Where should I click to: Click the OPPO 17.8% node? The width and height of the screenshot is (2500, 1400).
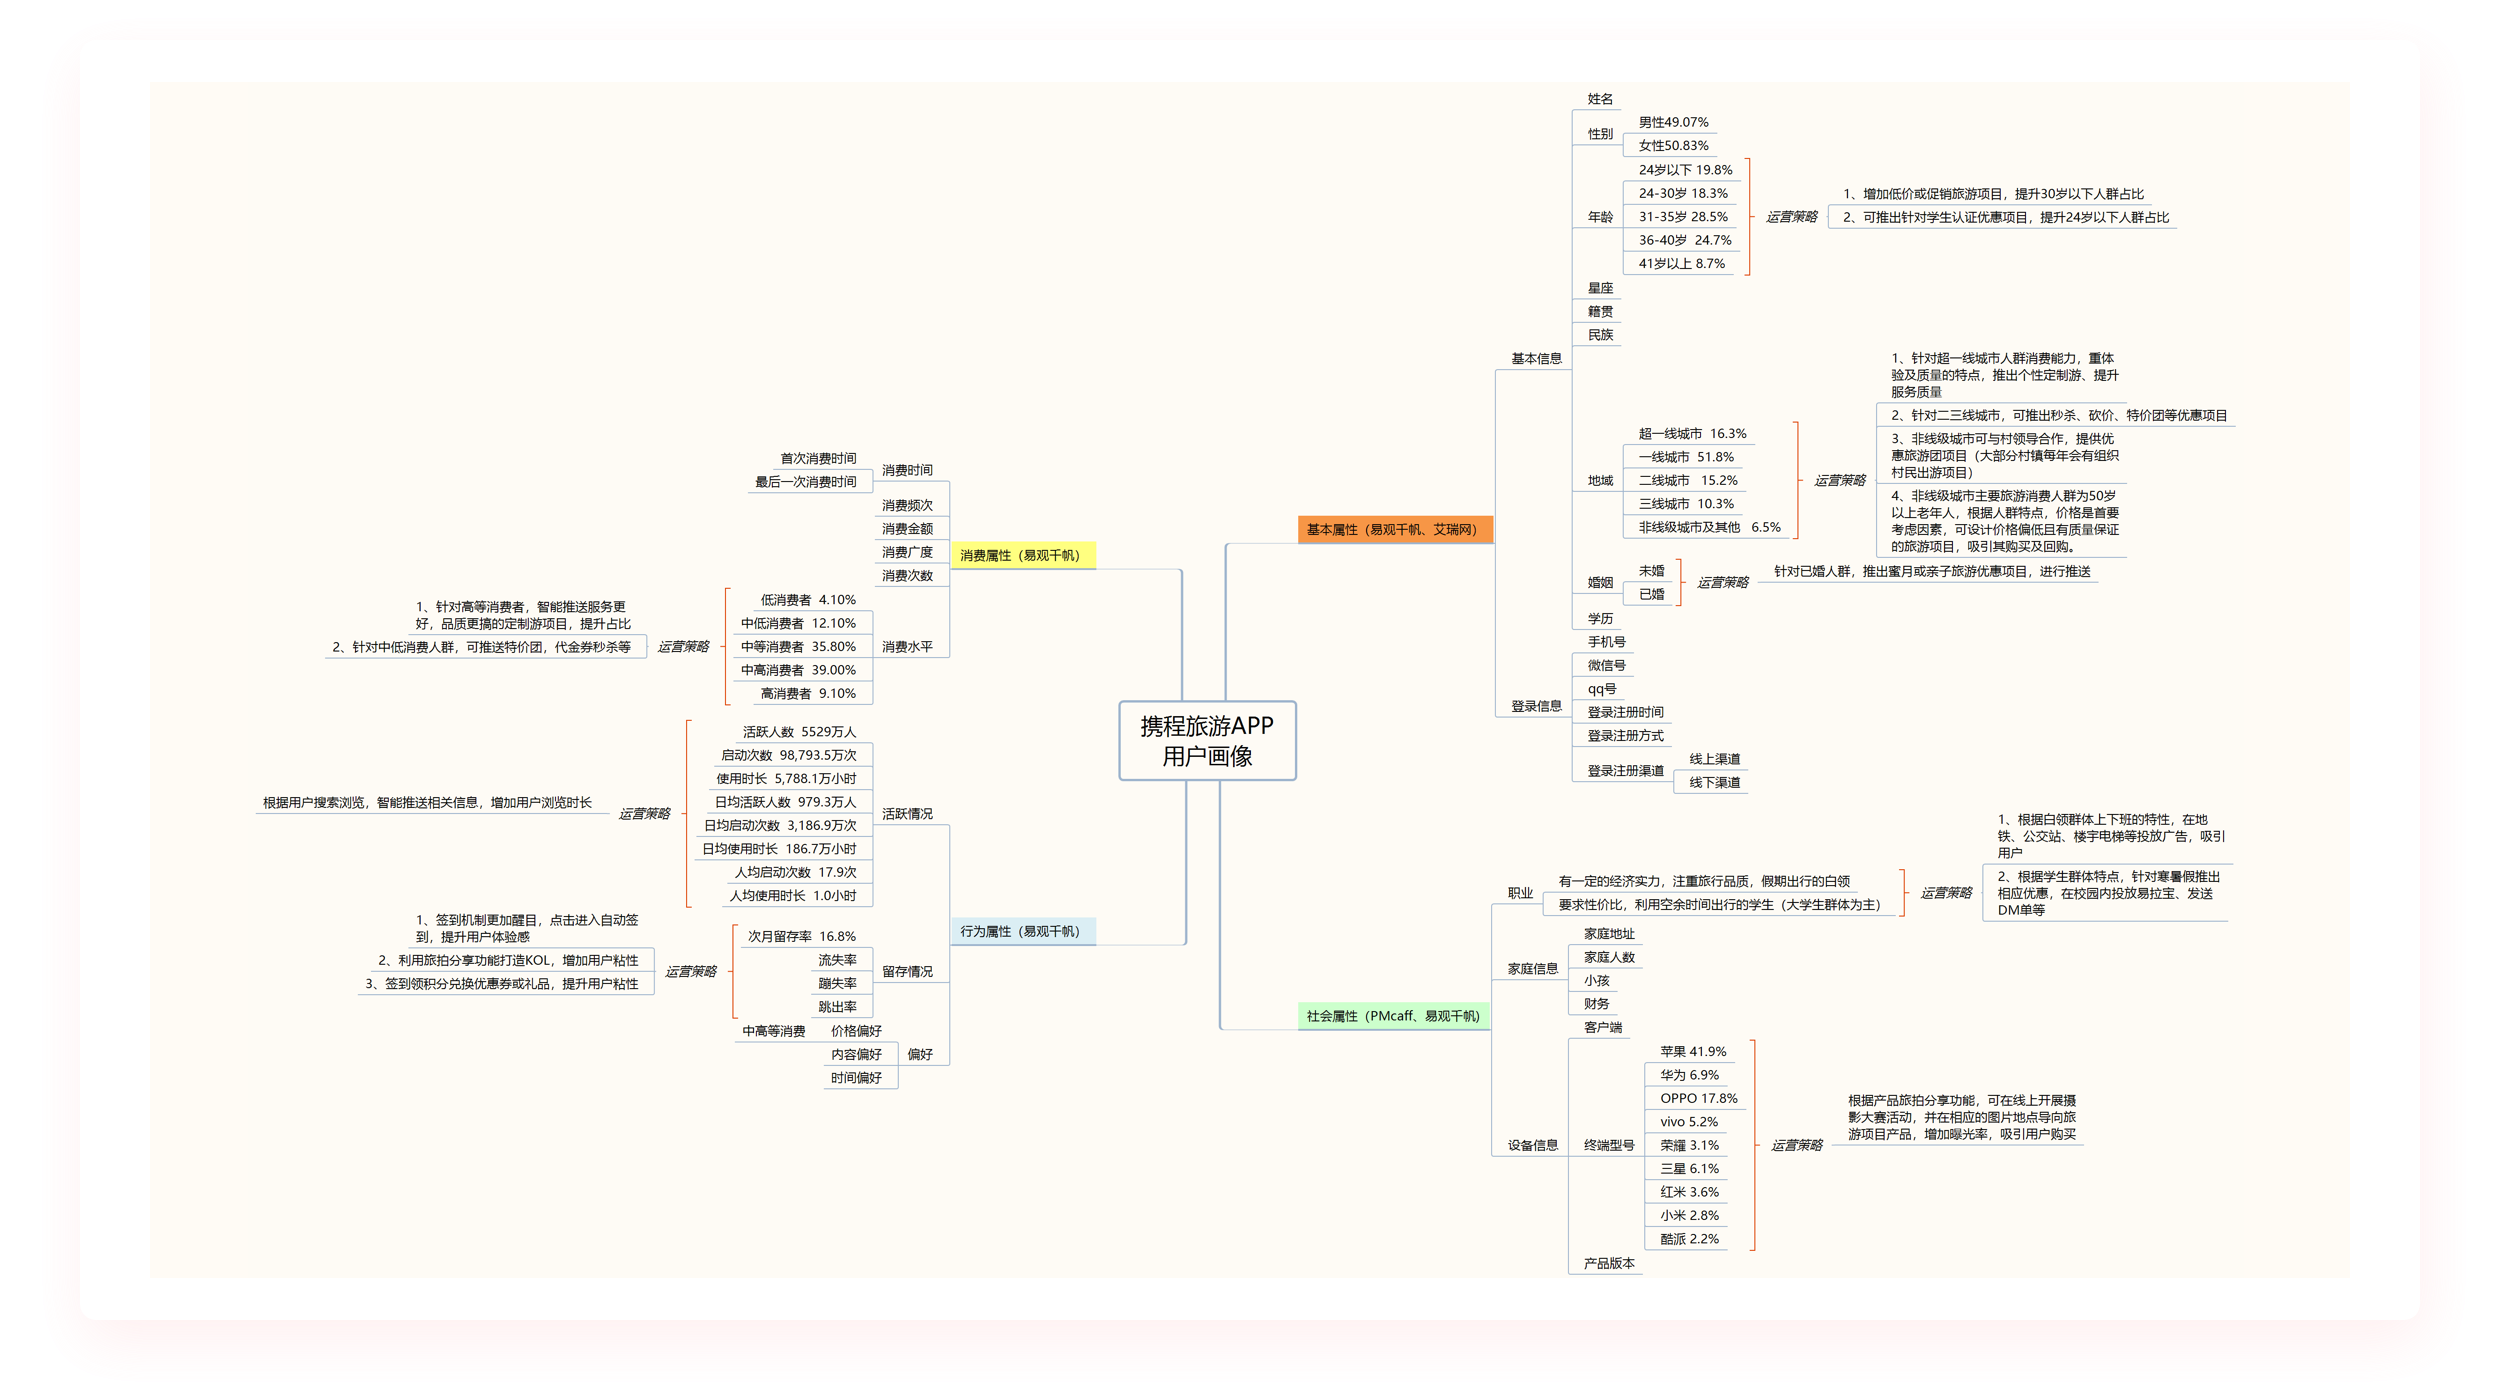point(1699,1098)
